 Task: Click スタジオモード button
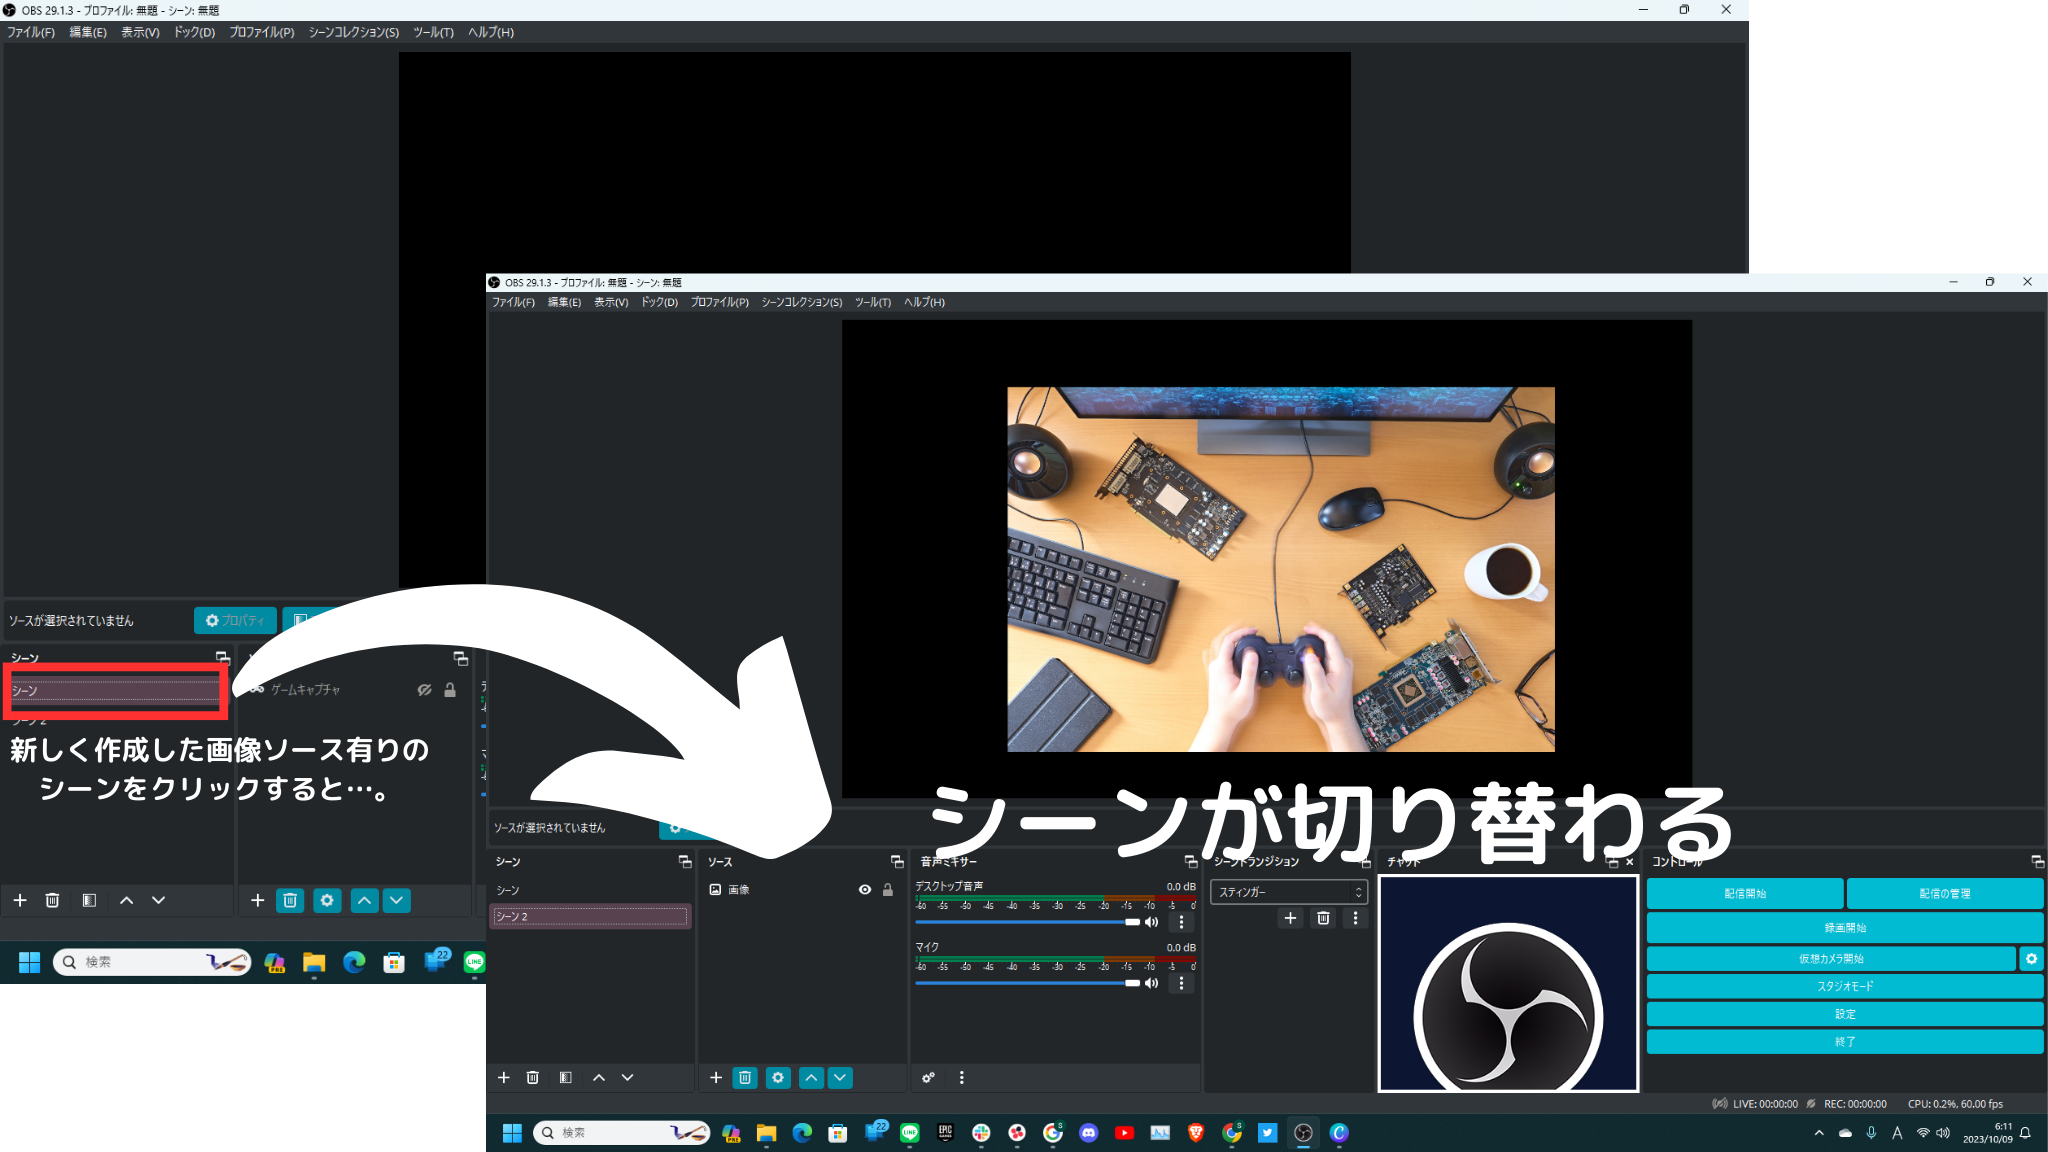[1845, 986]
